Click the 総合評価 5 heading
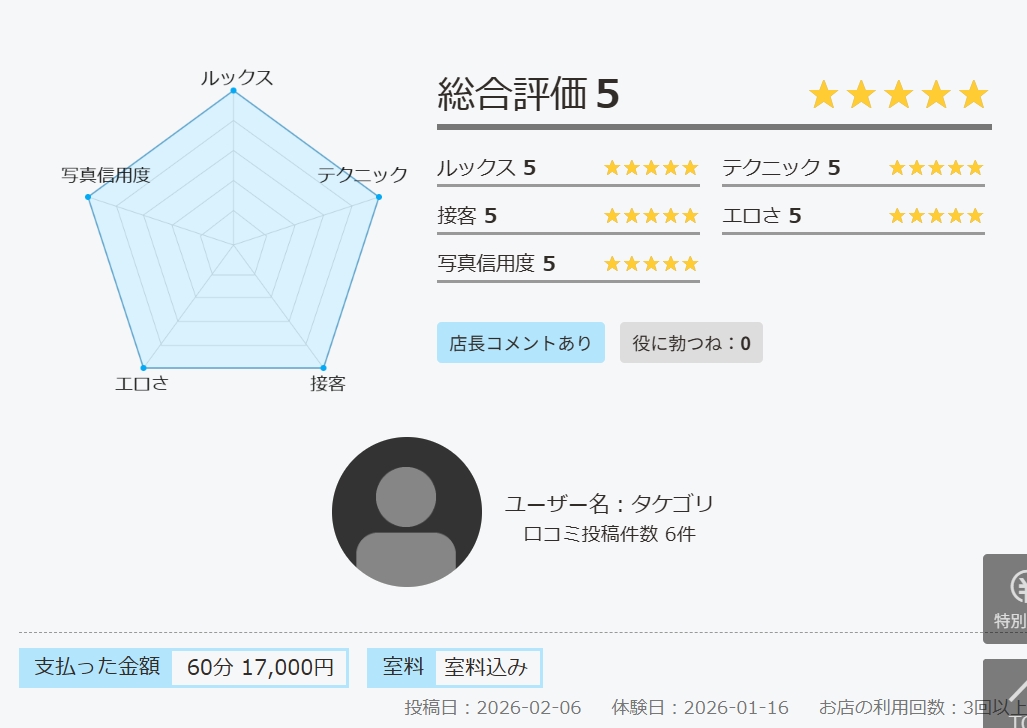The width and height of the screenshot is (1027, 728). coord(529,95)
